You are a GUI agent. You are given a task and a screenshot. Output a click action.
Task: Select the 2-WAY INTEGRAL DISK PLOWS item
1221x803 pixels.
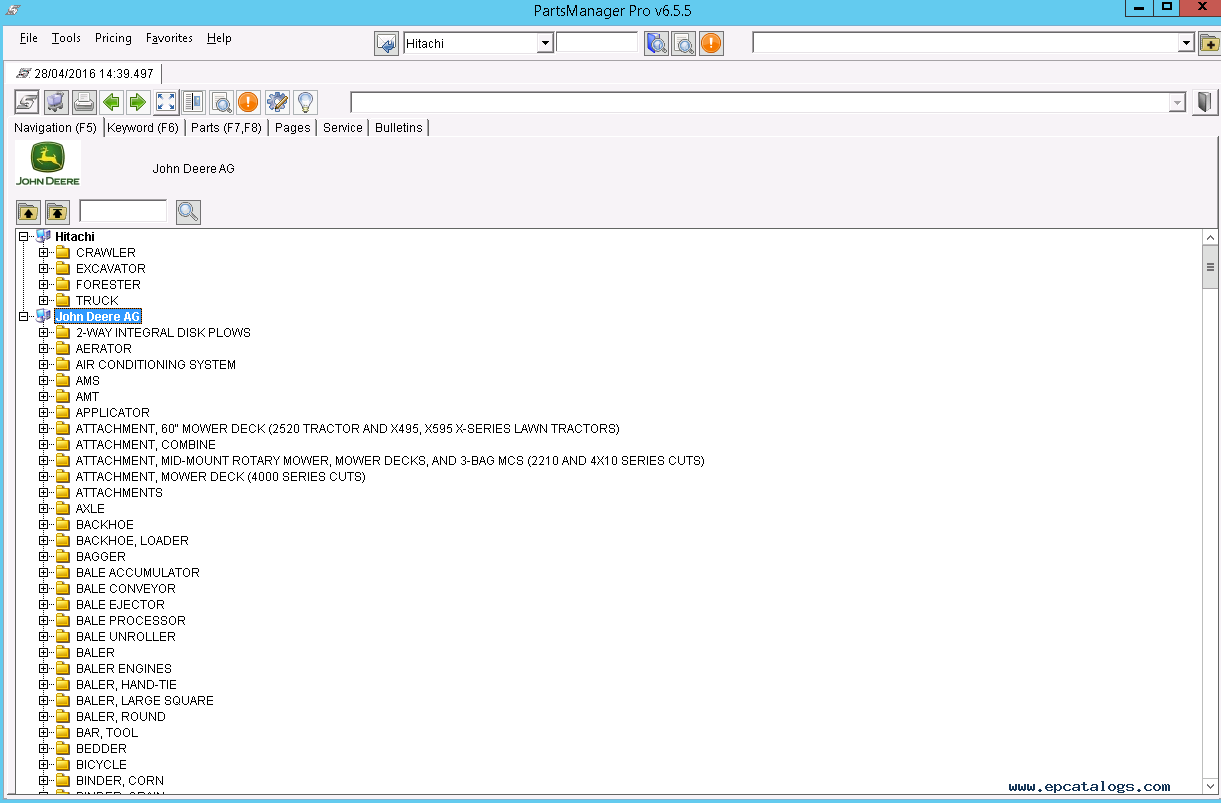pyautogui.click(x=163, y=333)
